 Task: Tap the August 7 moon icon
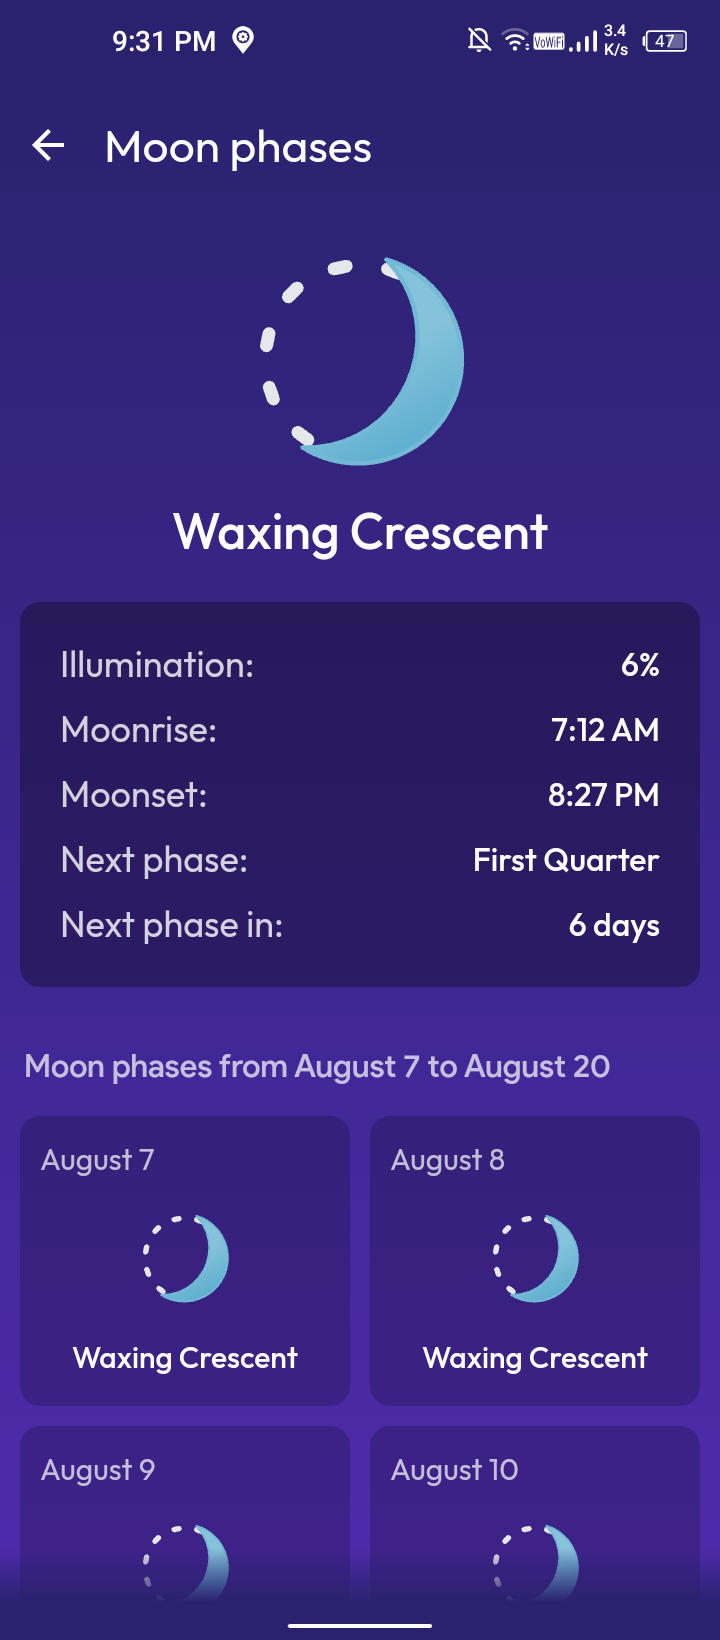(186, 1258)
